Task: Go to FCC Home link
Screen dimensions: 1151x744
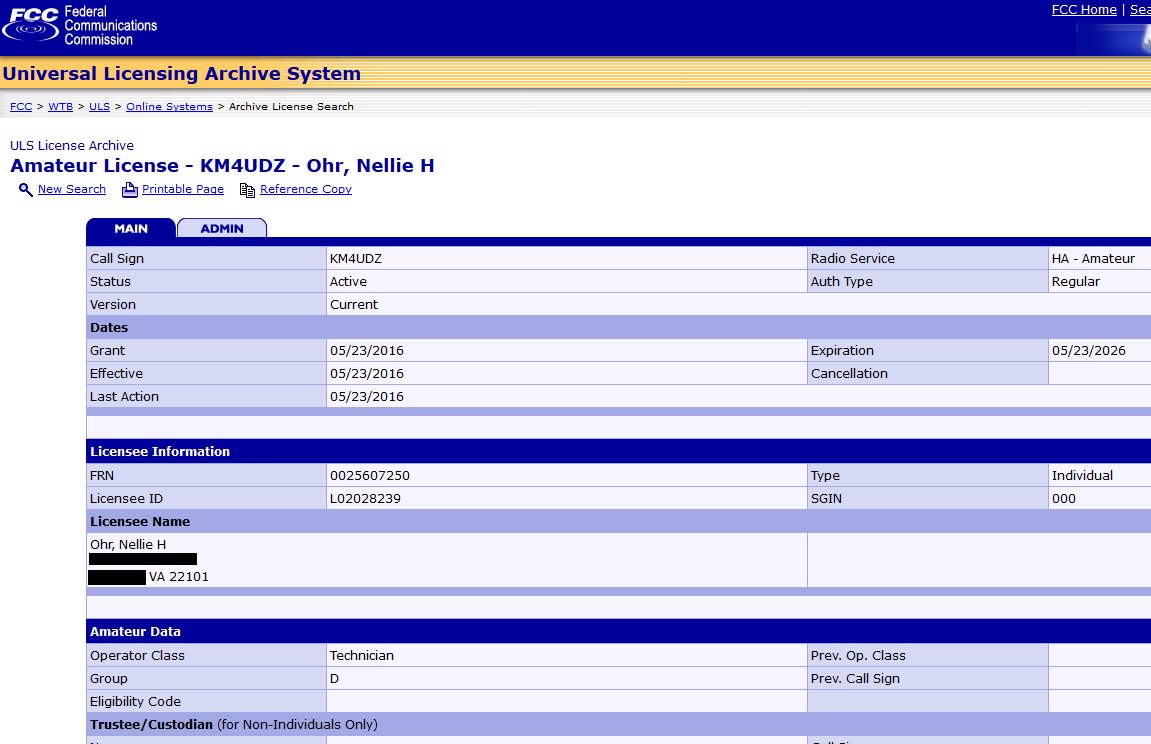Action: (x=1083, y=10)
